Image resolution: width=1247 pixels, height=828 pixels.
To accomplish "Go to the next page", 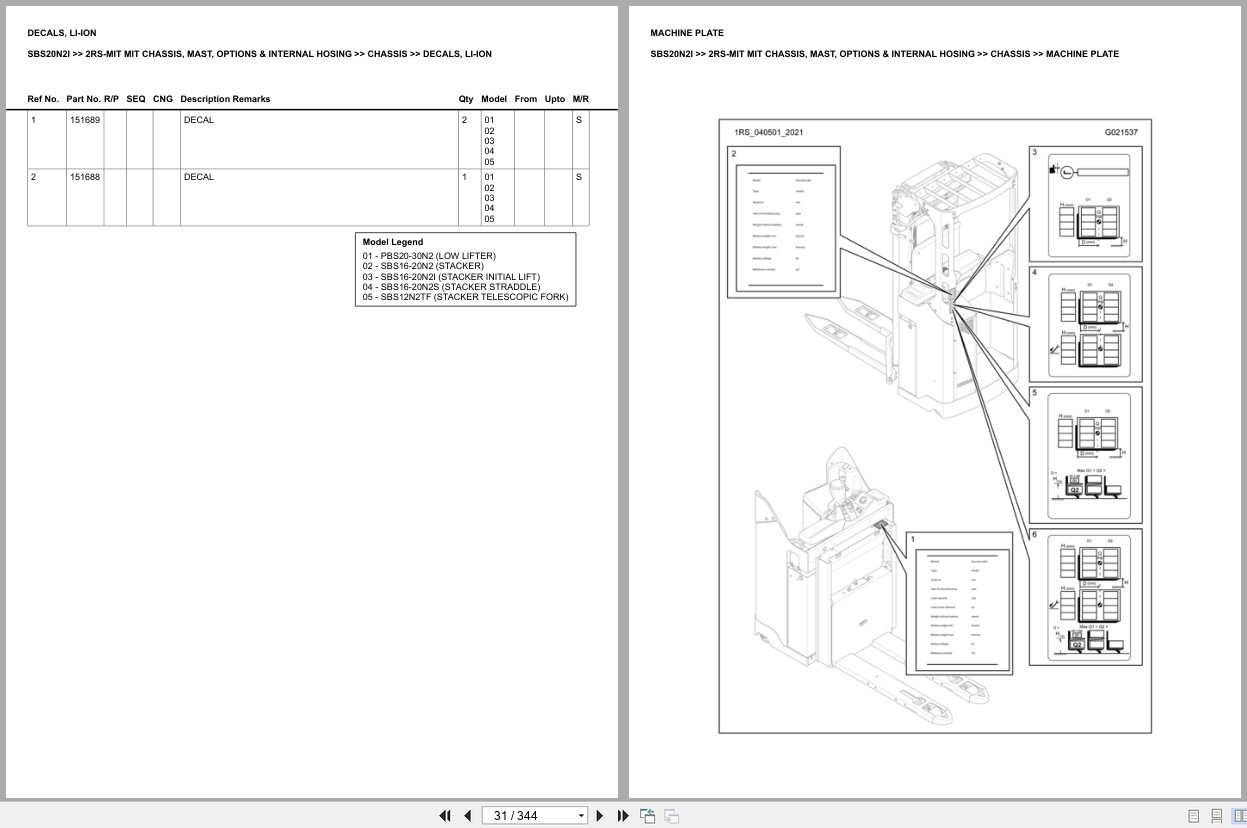I will tap(600, 816).
